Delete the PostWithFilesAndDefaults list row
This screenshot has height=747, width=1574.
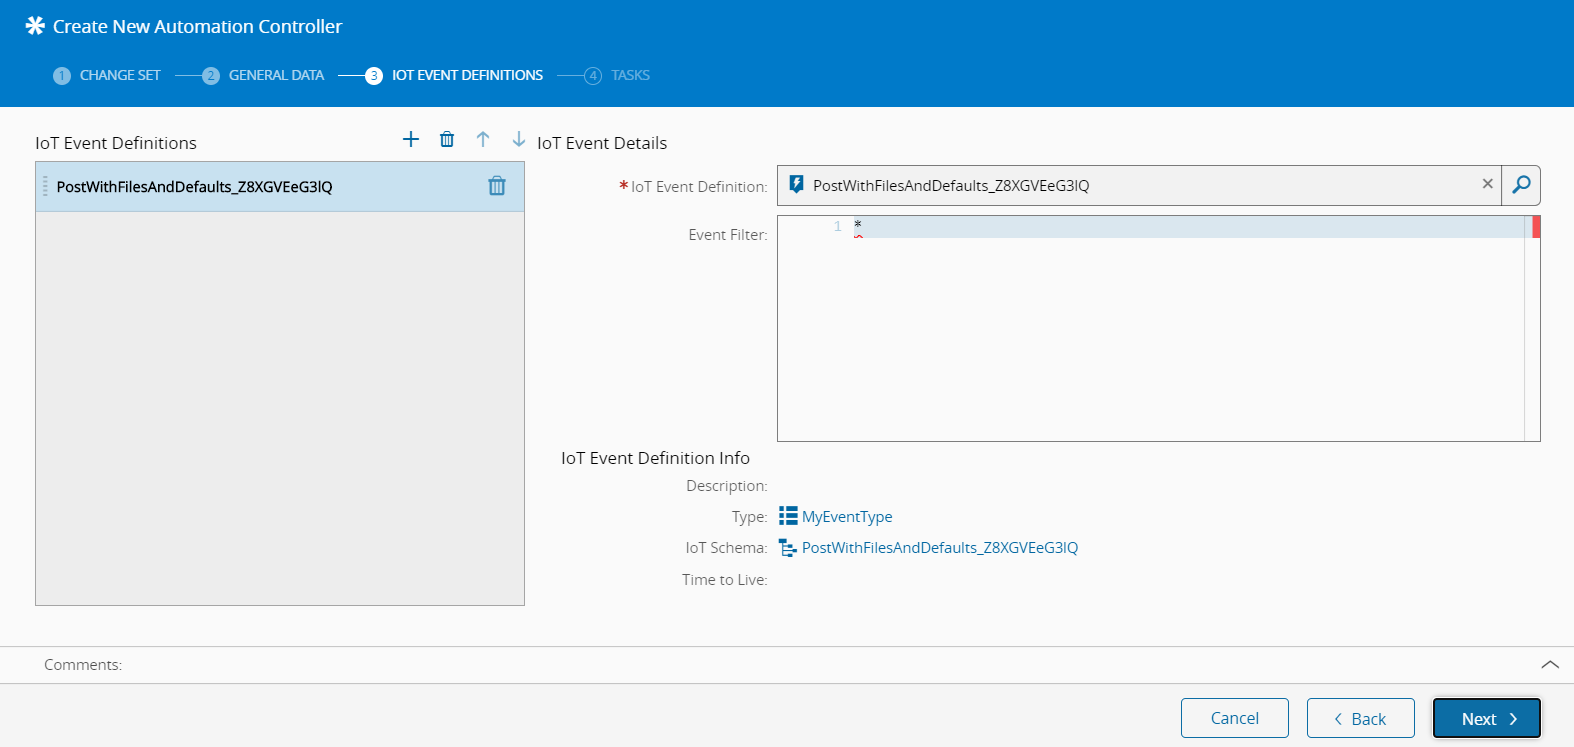pyautogui.click(x=497, y=186)
